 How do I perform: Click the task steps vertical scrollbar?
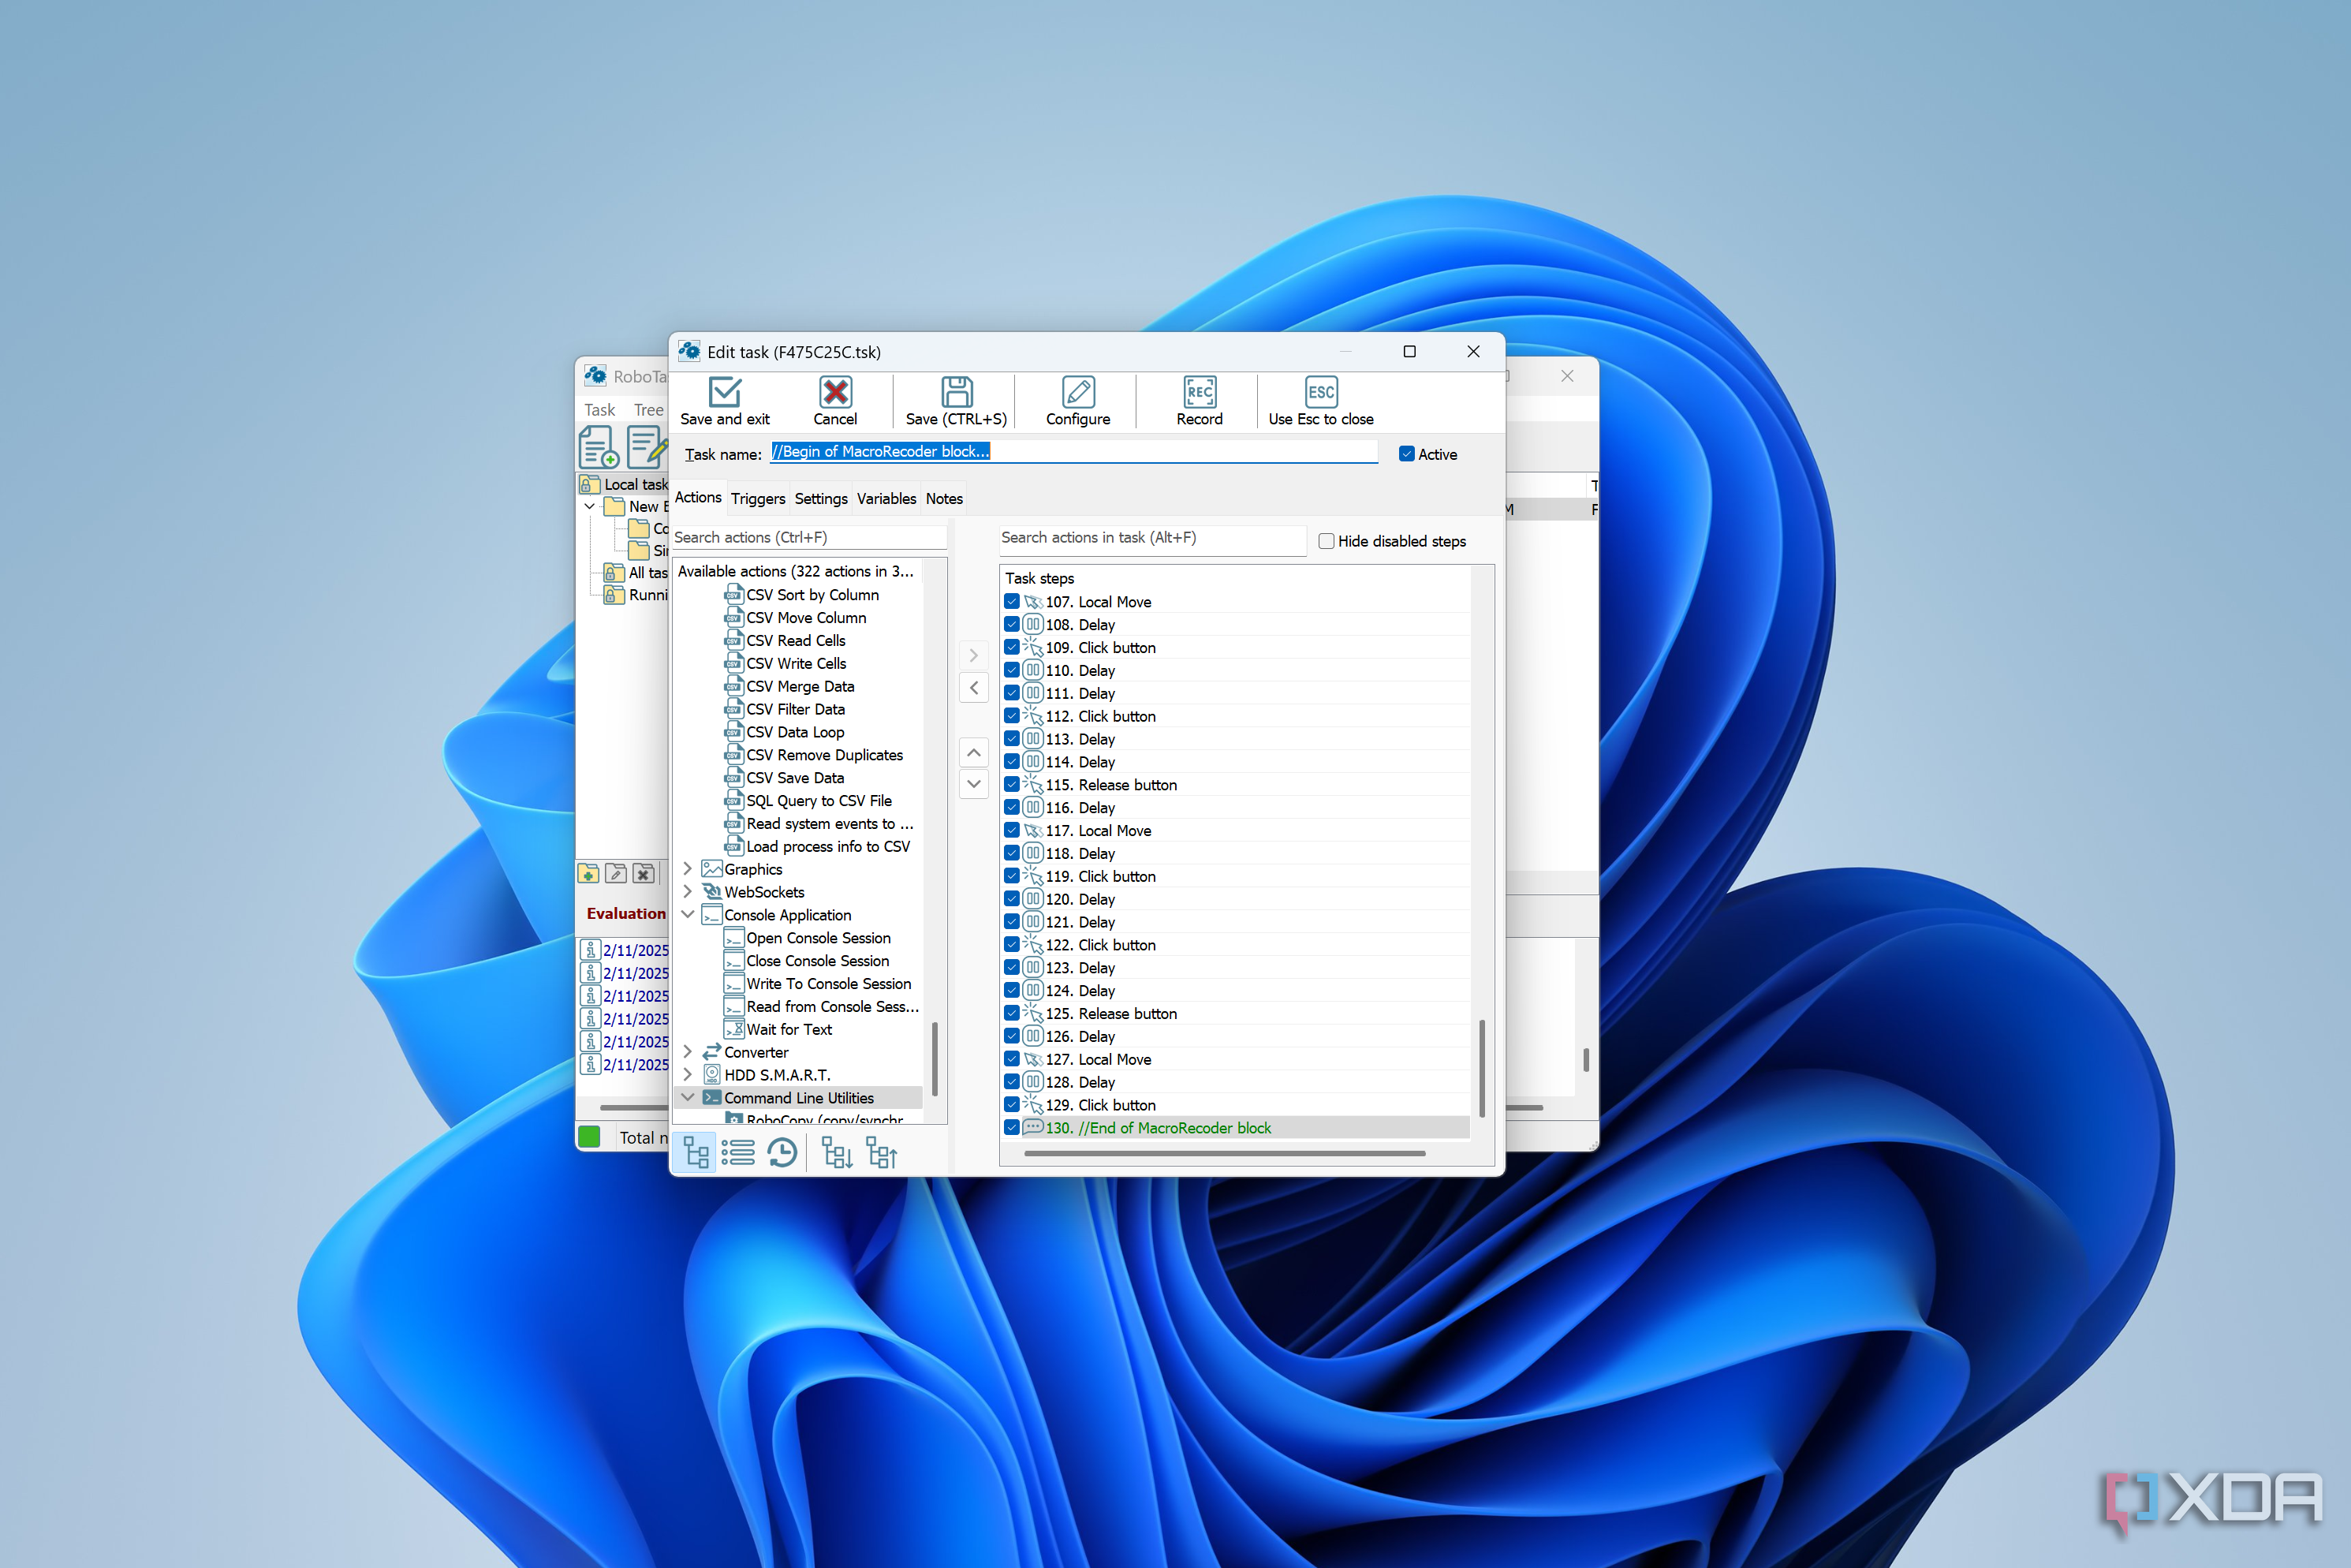1481,1068
